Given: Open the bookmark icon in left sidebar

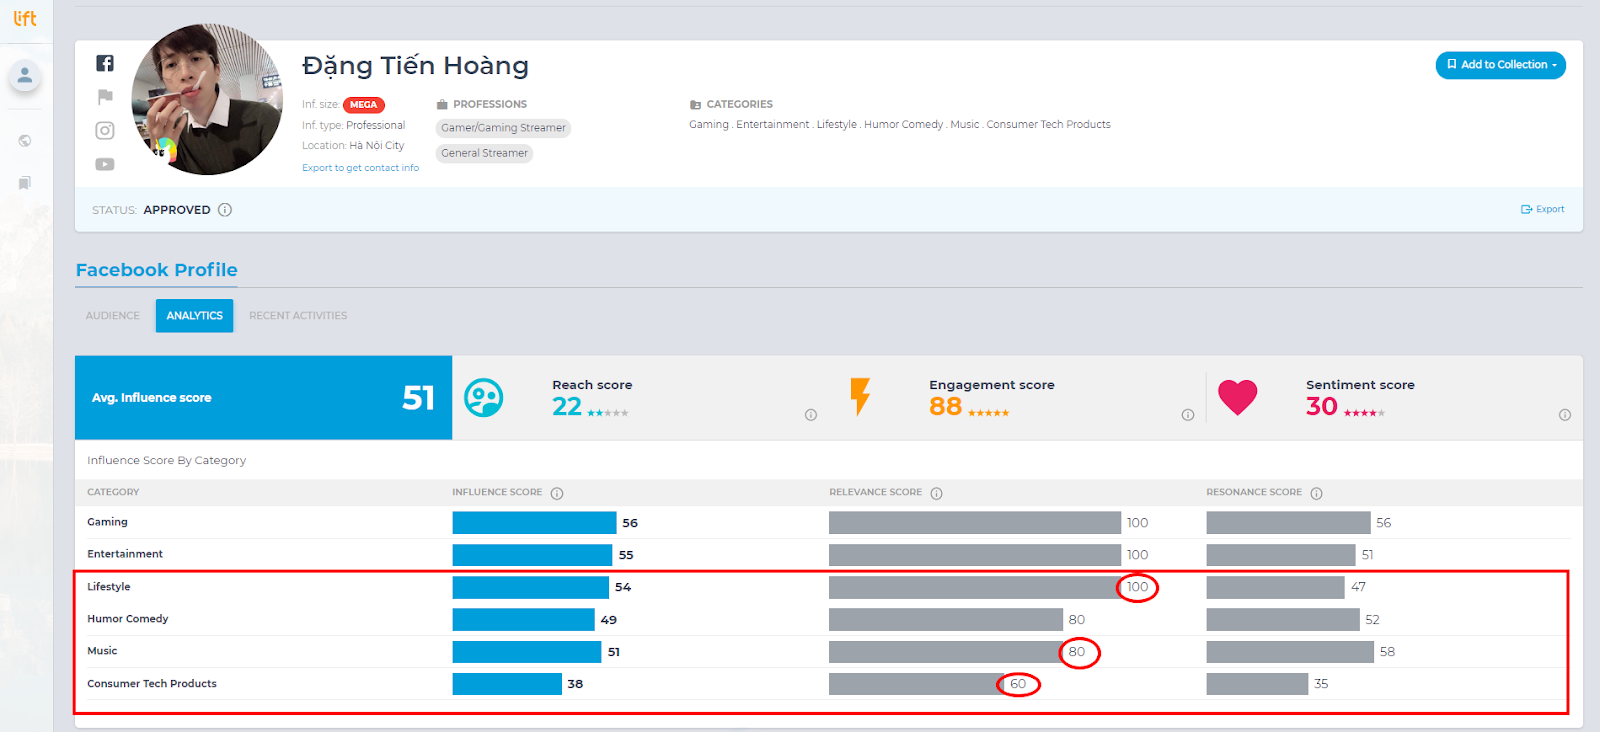Looking at the screenshot, I should coord(25,183).
